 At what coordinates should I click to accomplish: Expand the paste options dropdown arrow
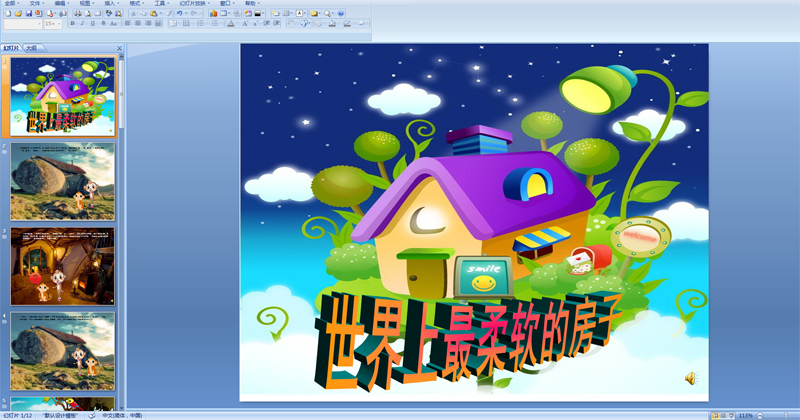[x=161, y=14]
